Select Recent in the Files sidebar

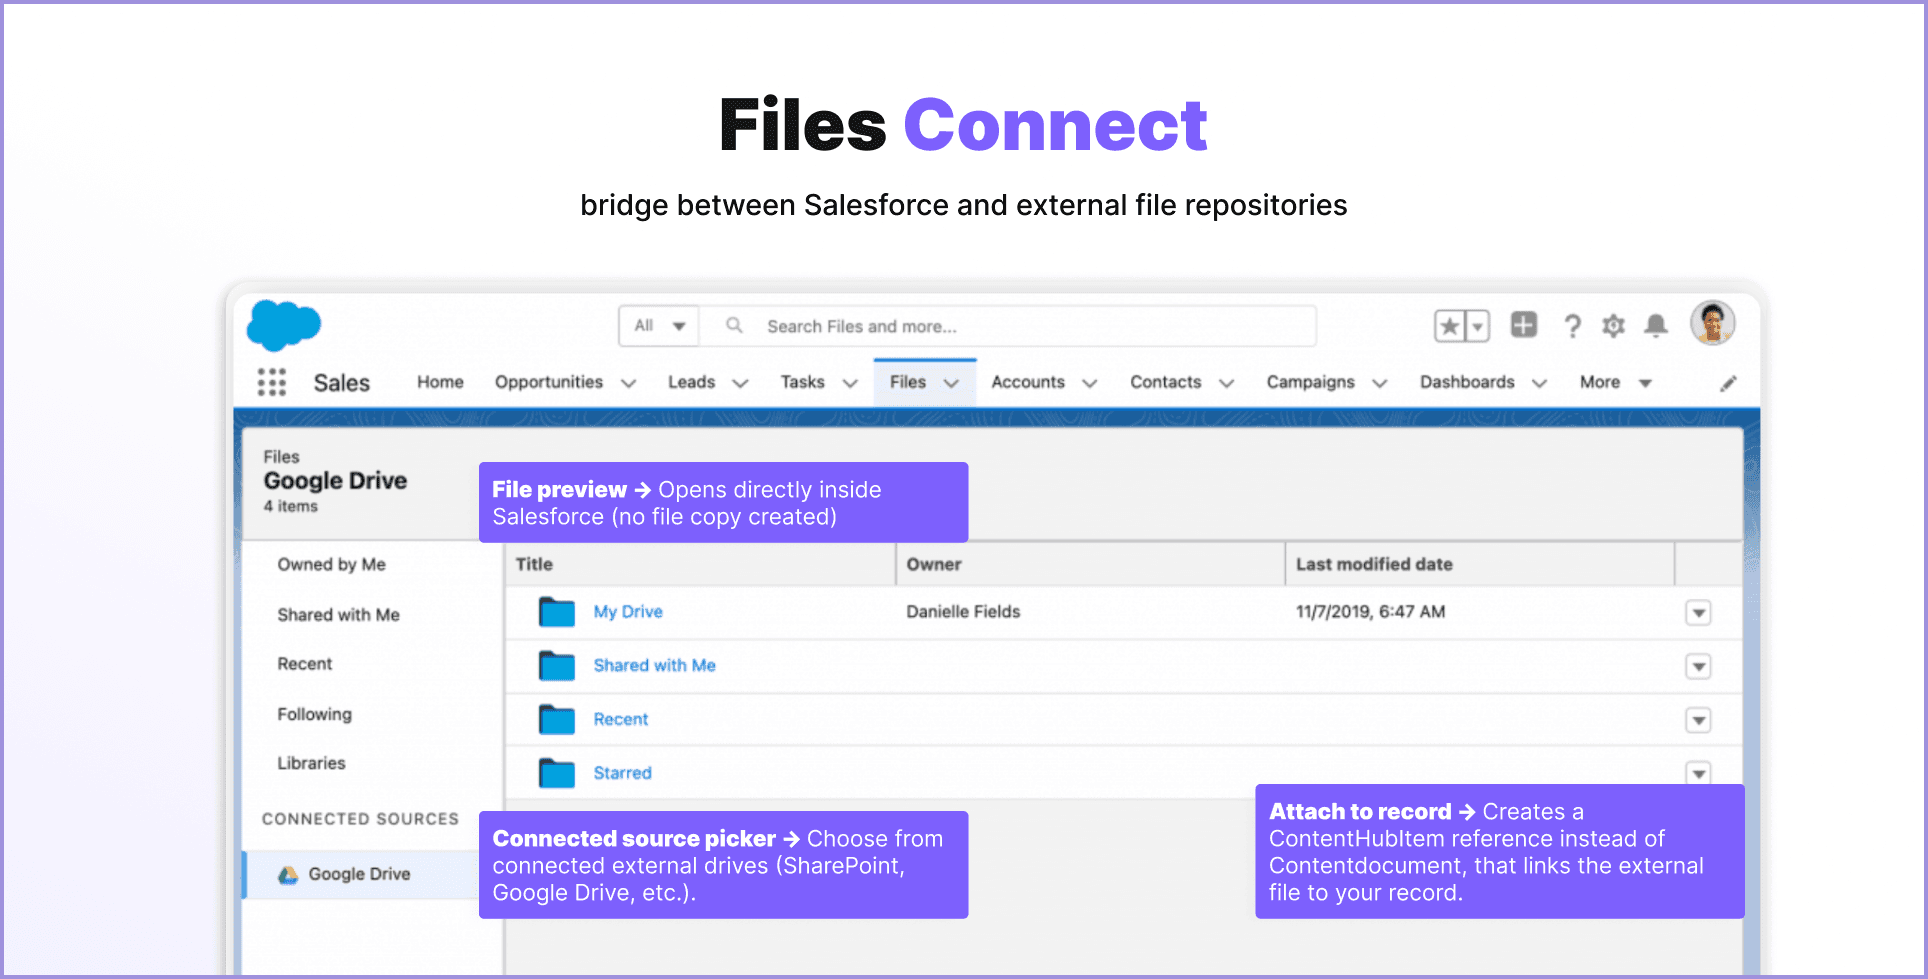pyautogui.click(x=304, y=663)
